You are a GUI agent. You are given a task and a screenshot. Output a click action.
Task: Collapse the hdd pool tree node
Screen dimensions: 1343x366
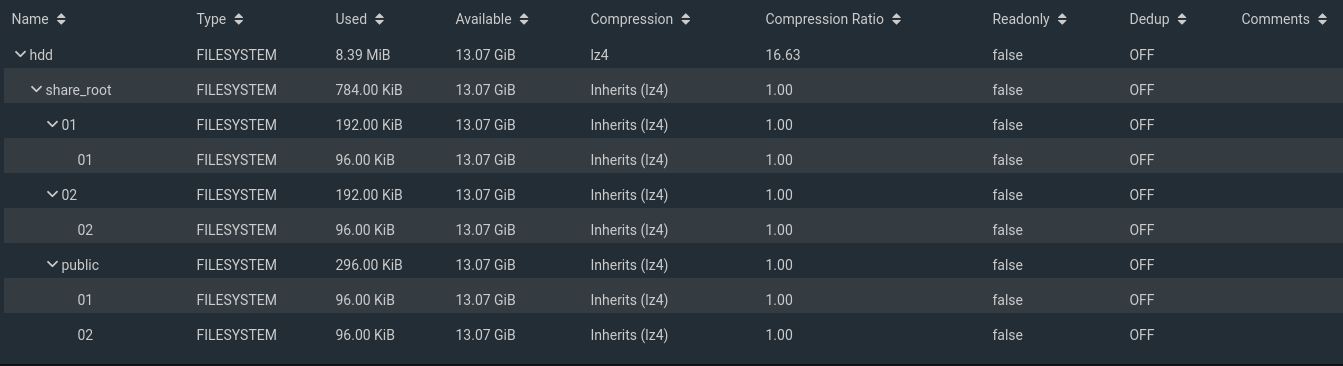pyautogui.click(x=20, y=54)
